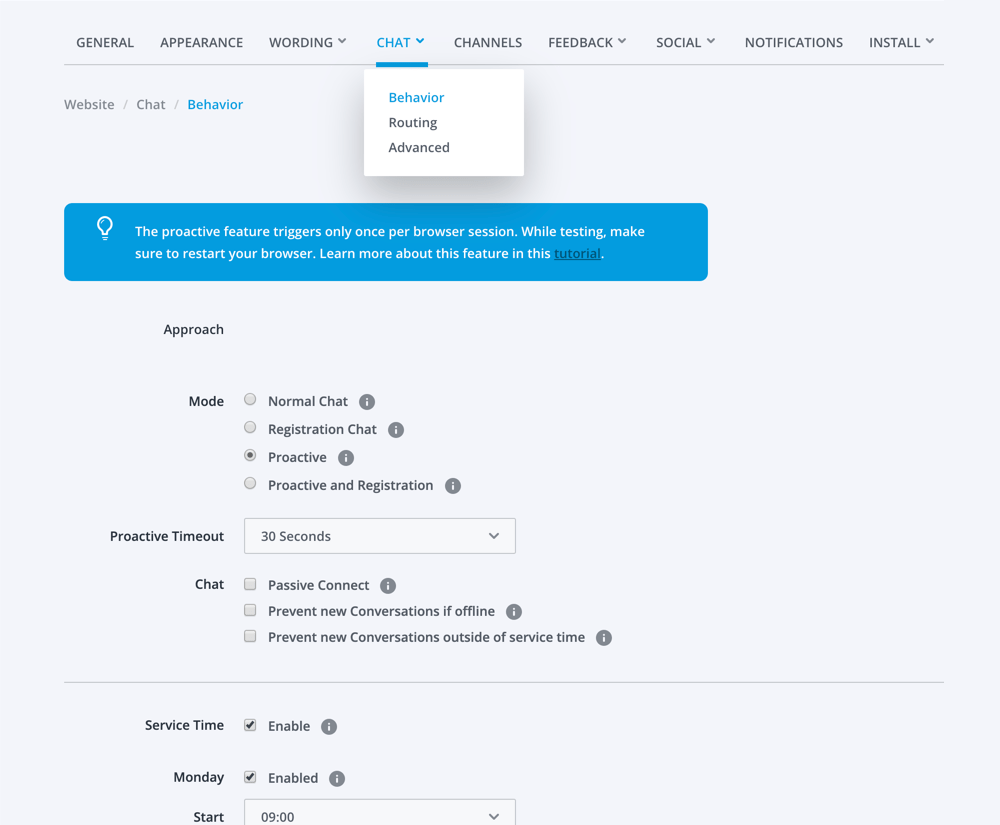Open the Notifications tab
This screenshot has width=1000, height=825.
coord(794,43)
